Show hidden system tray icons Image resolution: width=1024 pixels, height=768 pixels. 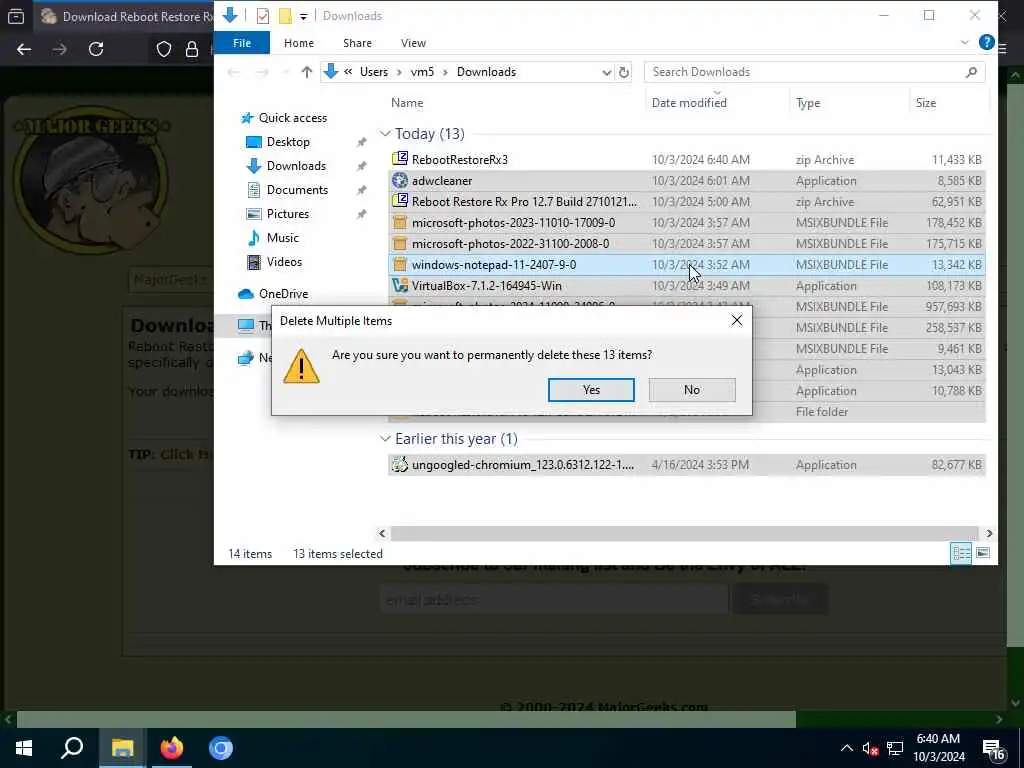(846, 748)
